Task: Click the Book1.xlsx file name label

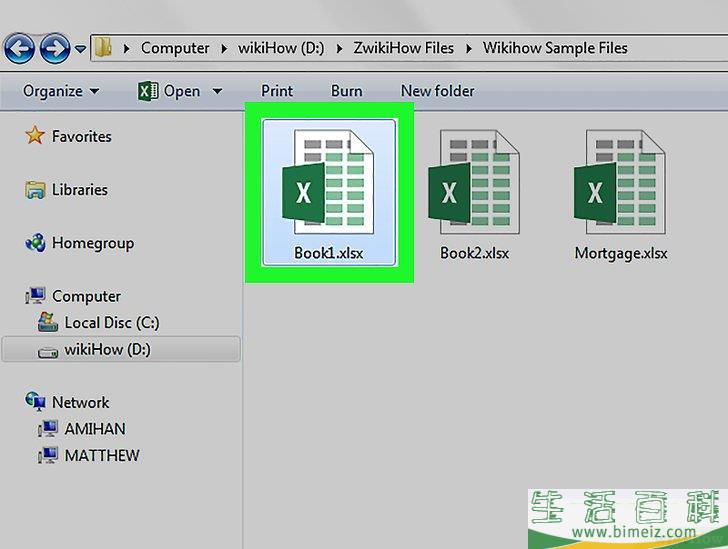Action: (329, 253)
